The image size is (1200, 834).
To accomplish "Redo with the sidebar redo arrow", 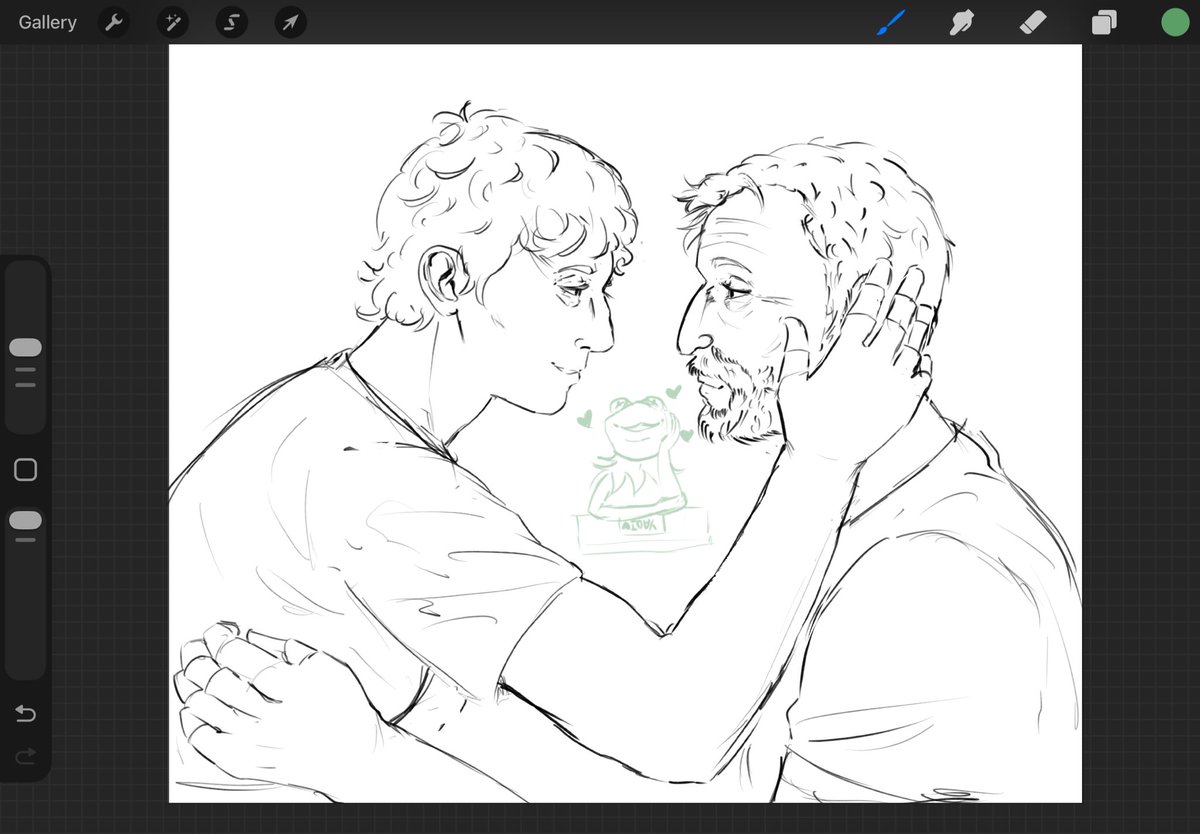I will (x=25, y=755).
